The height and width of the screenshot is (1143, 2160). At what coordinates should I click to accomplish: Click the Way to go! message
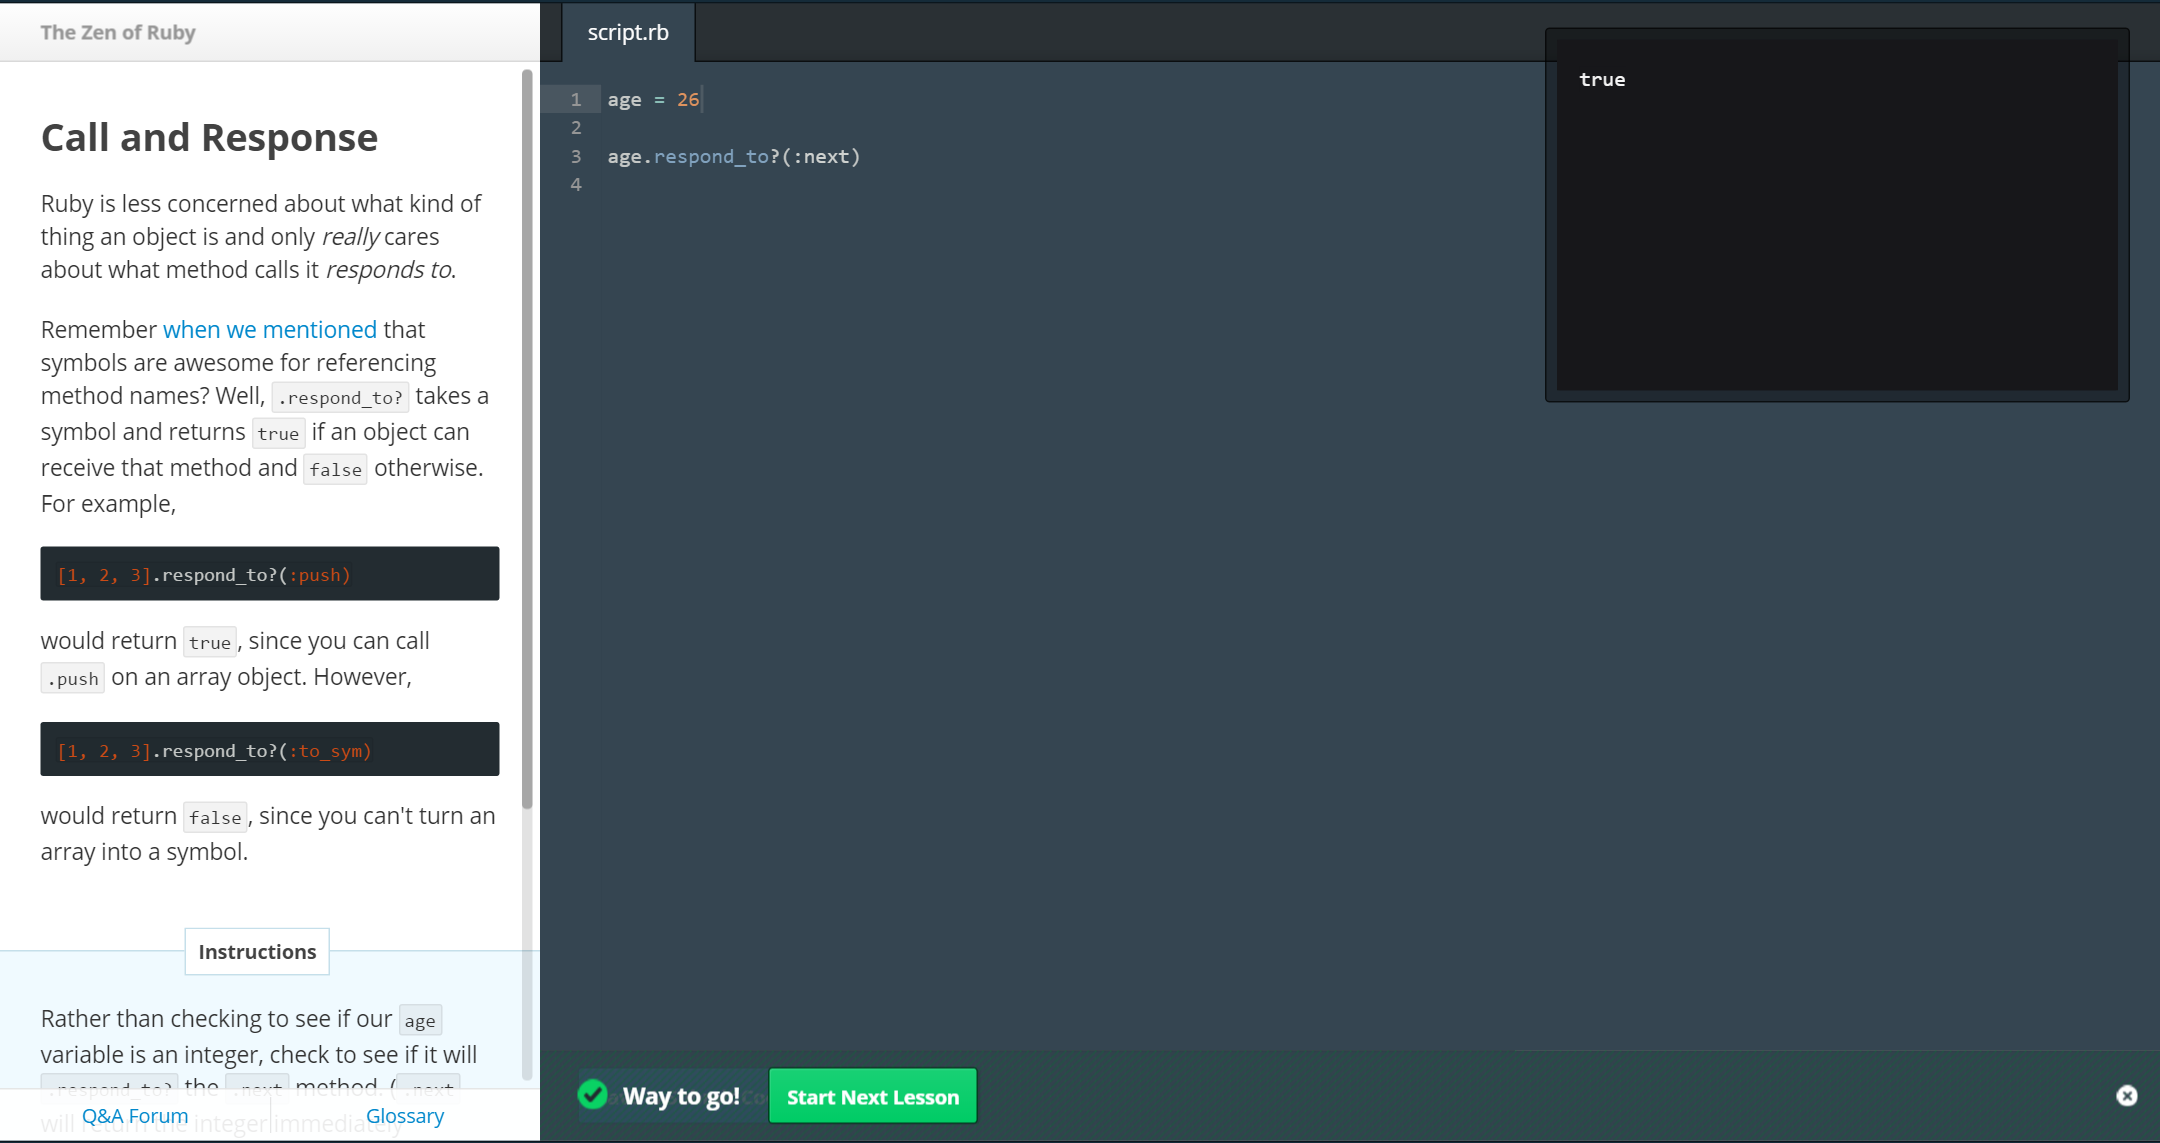click(681, 1097)
